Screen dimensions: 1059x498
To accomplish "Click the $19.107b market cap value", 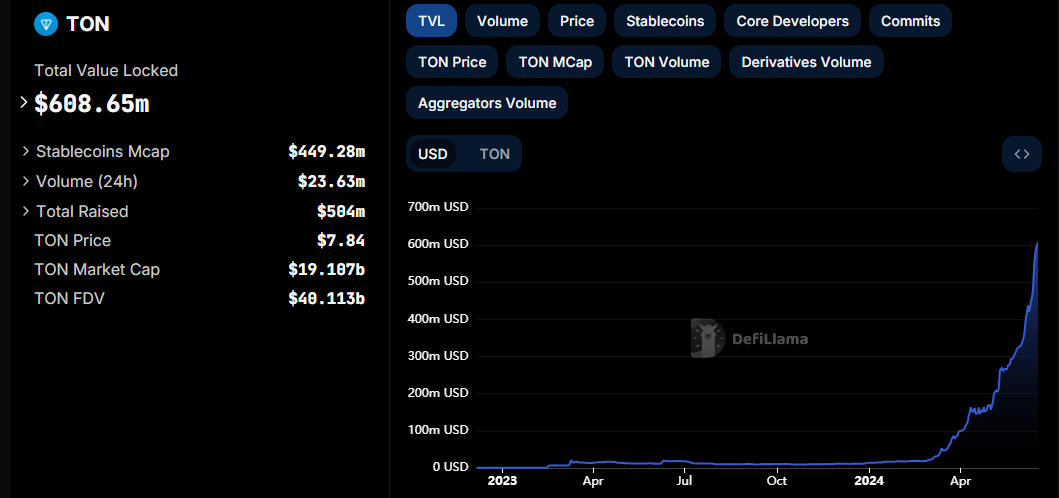I will click(327, 270).
